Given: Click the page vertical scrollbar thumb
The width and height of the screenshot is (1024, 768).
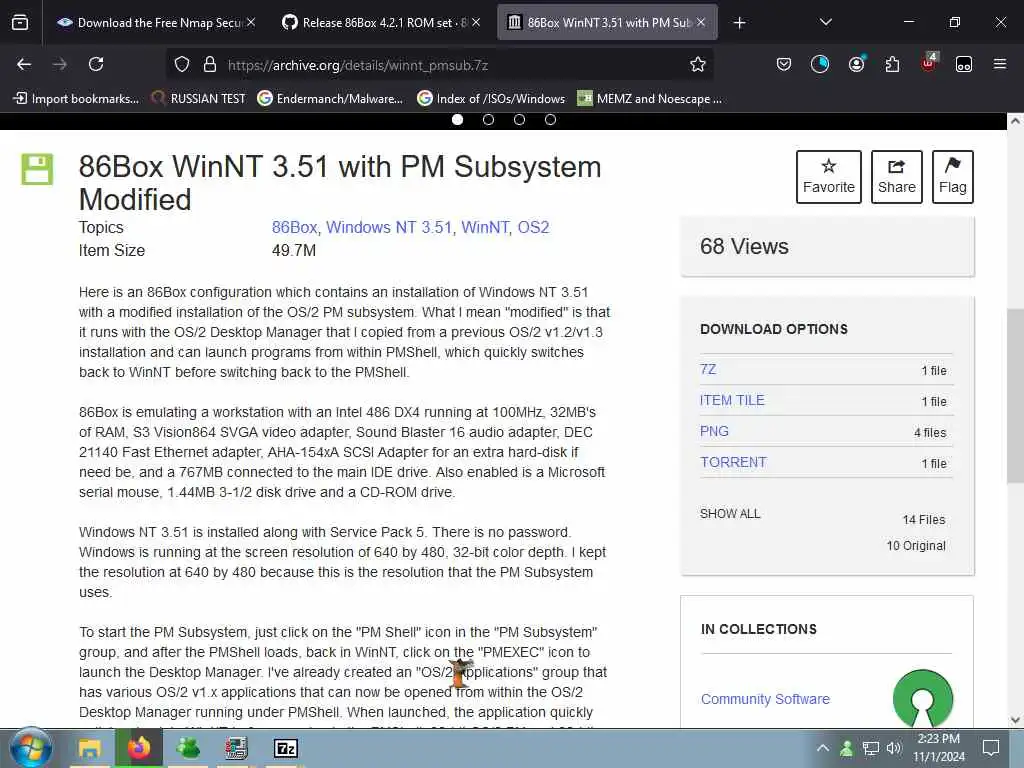Looking at the screenshot, I should click(x=1015, y=395).
